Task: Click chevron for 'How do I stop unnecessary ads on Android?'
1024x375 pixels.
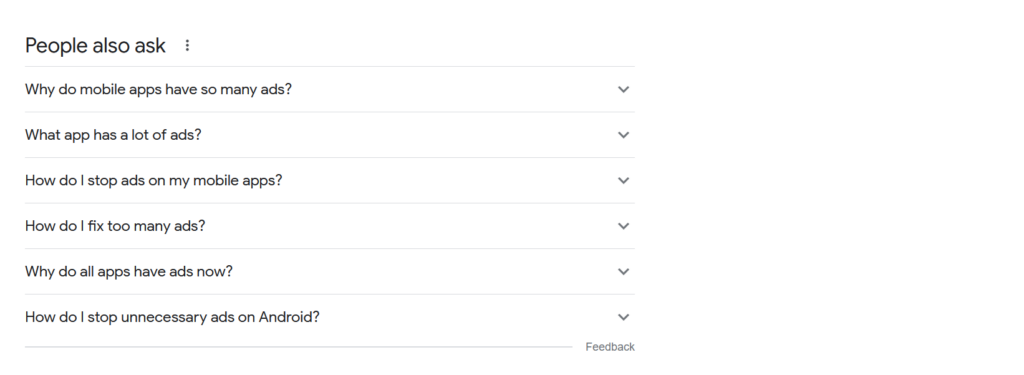Action: click(x=623, y=318)
